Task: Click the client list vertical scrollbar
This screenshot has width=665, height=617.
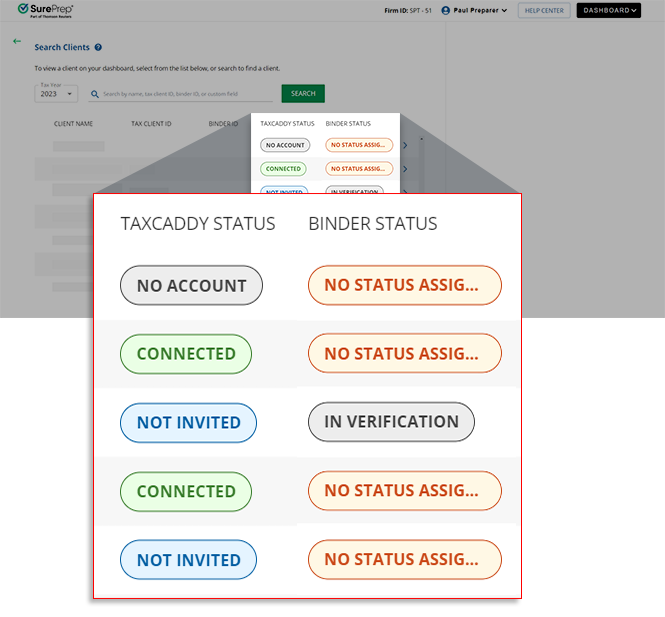Action: 421,163
